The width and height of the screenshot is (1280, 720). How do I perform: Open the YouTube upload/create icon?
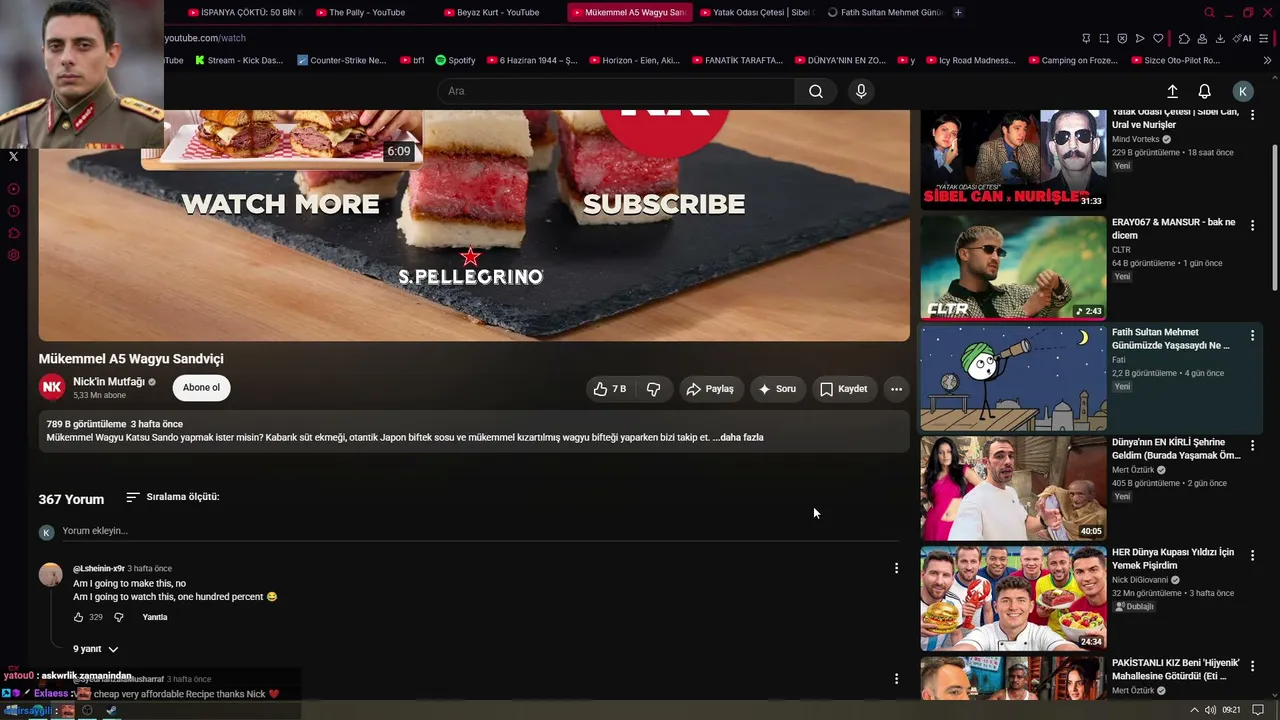click(1172, 91)
